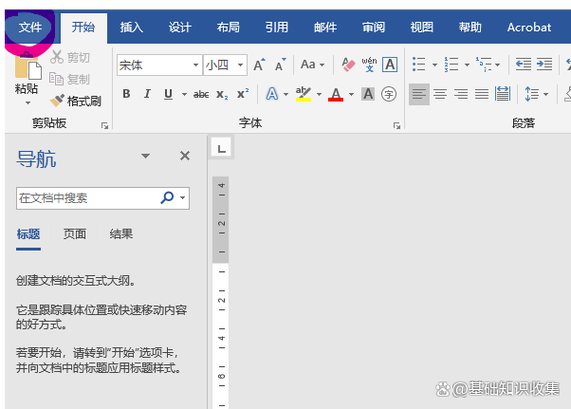Apply yellow text highlight color

(303, 94)
